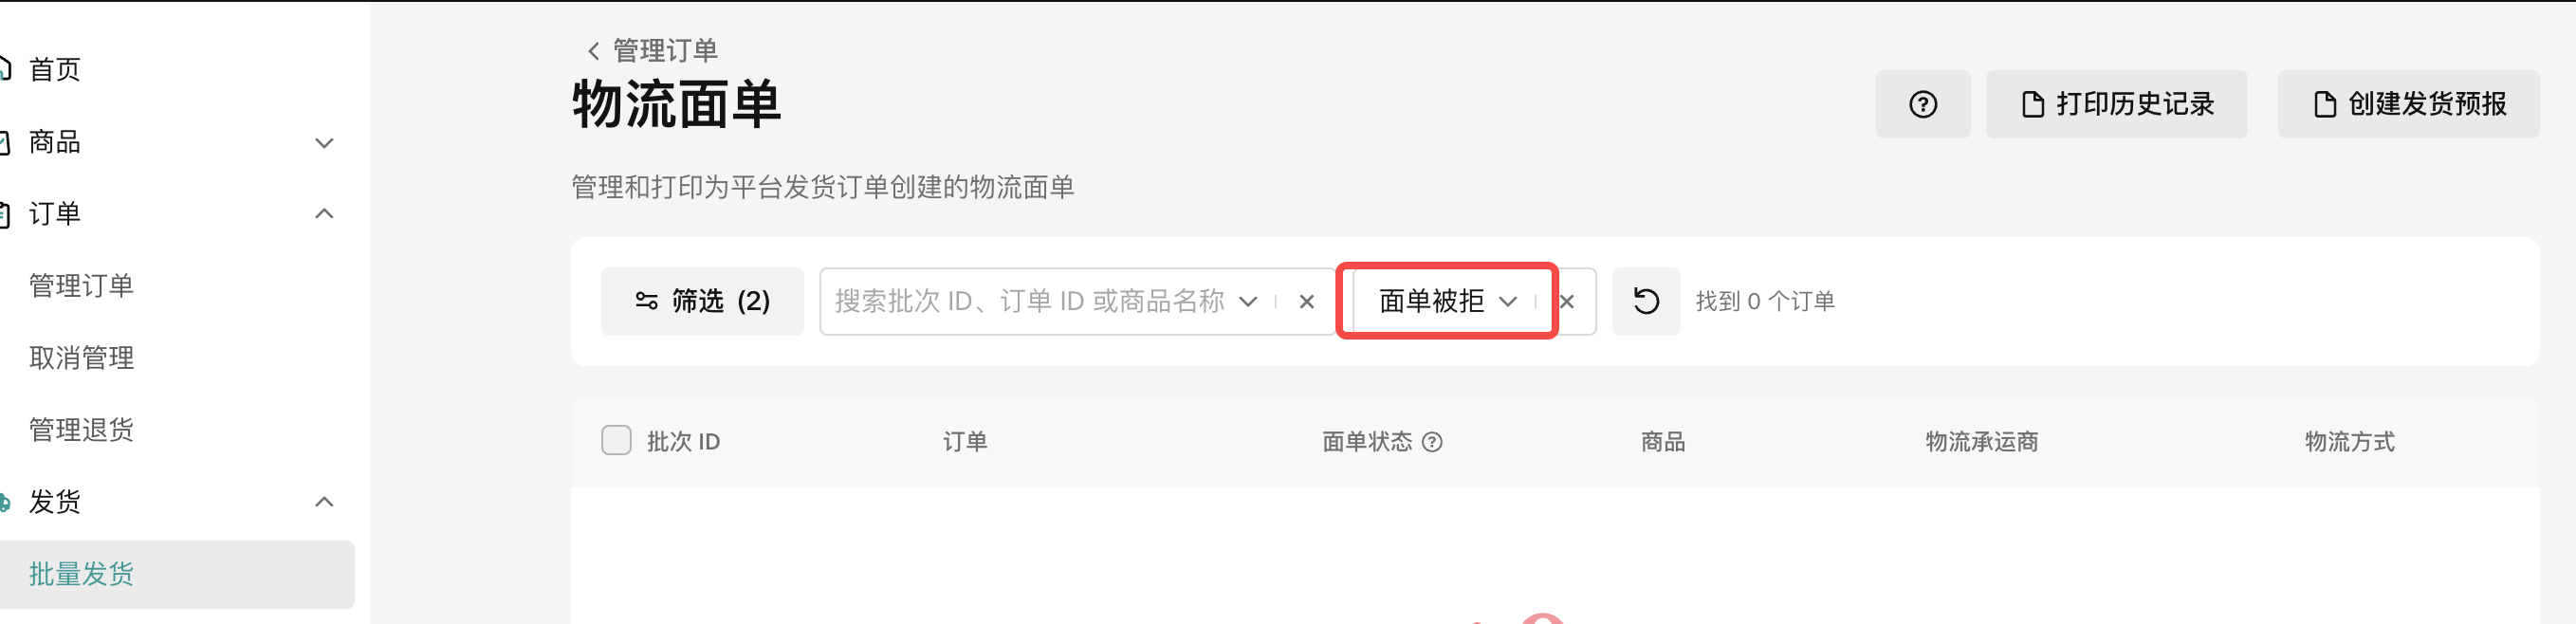
Task: Click the reset filters refresh icon
Action: coord(1646,301)
